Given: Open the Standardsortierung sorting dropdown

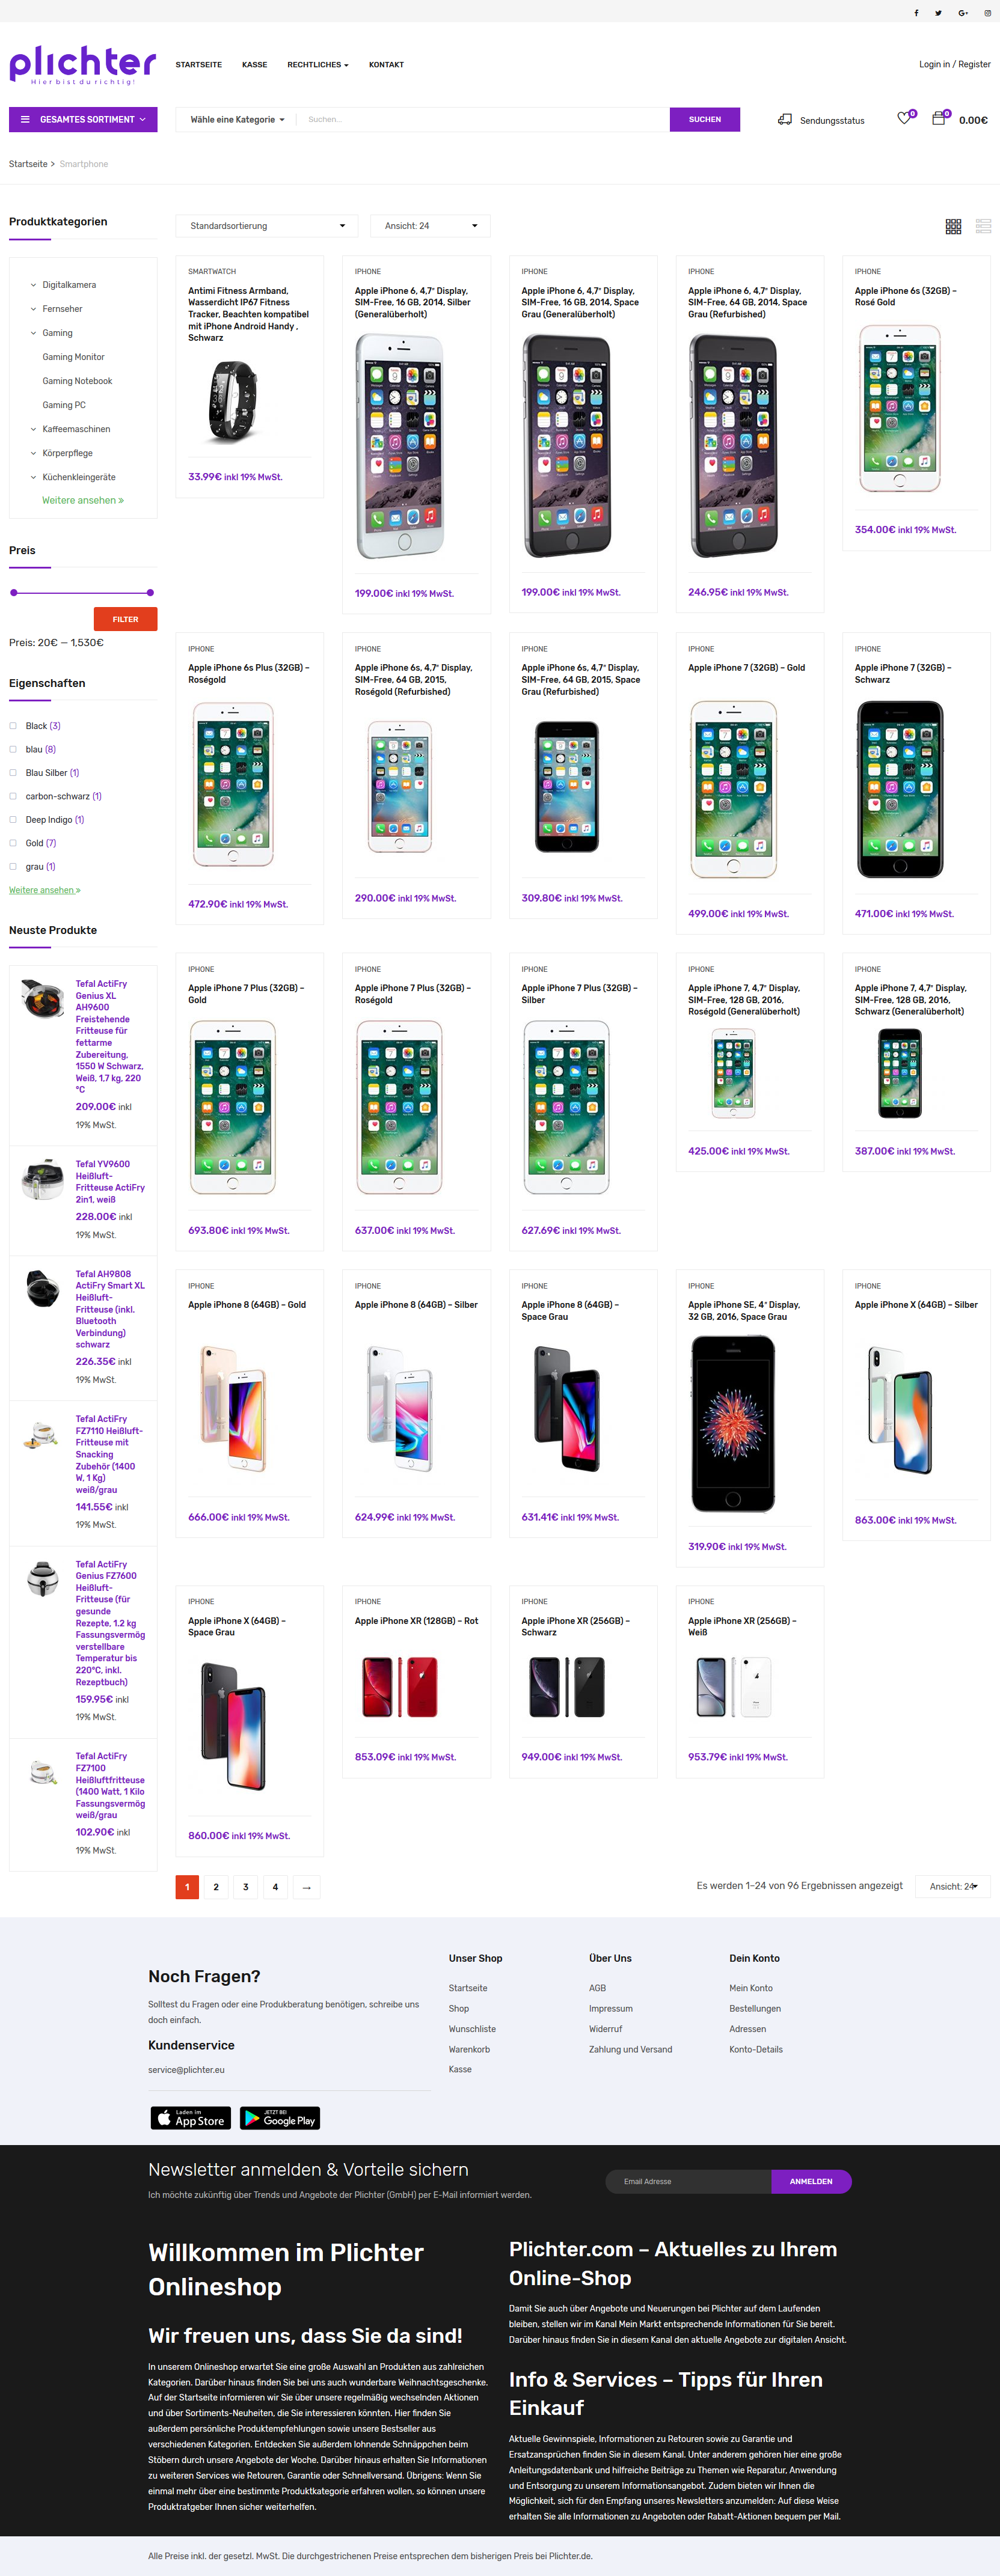Looking at the screenshot, I should (x=267, y=226).
